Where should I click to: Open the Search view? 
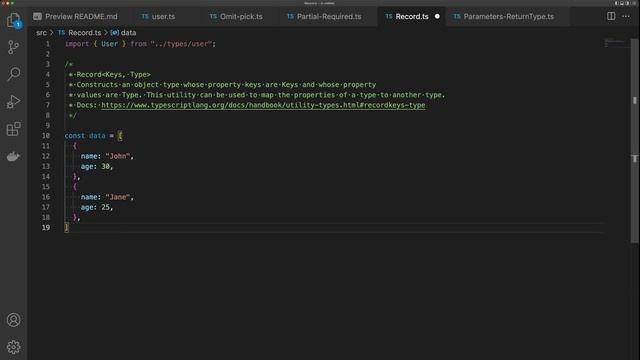(13, 74)
